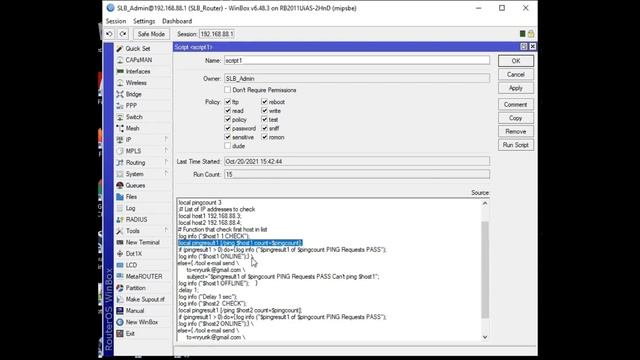Toggle the password policy checkbox
Image resolution: width=640 pixels, height=360 pixels.
[228, 128]
